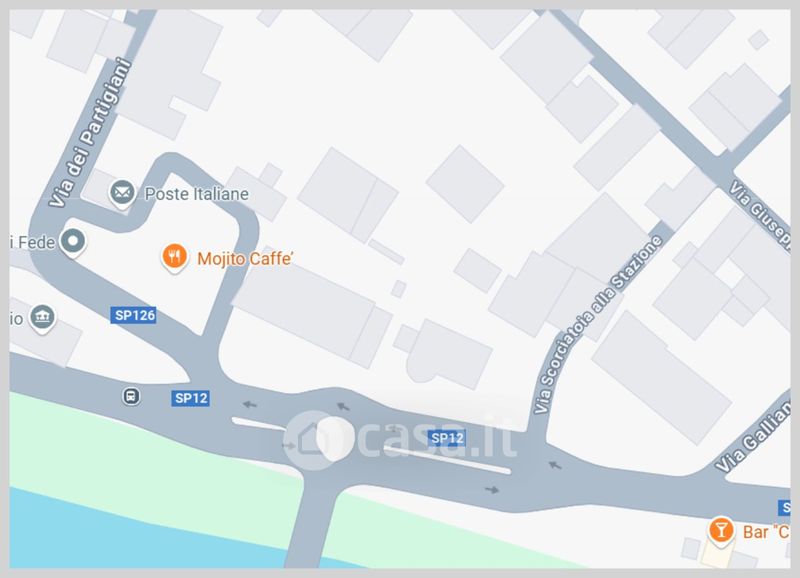Open the Mojito Caffe' text label
The width and height of the screenshot is (800, 578).
245,259
